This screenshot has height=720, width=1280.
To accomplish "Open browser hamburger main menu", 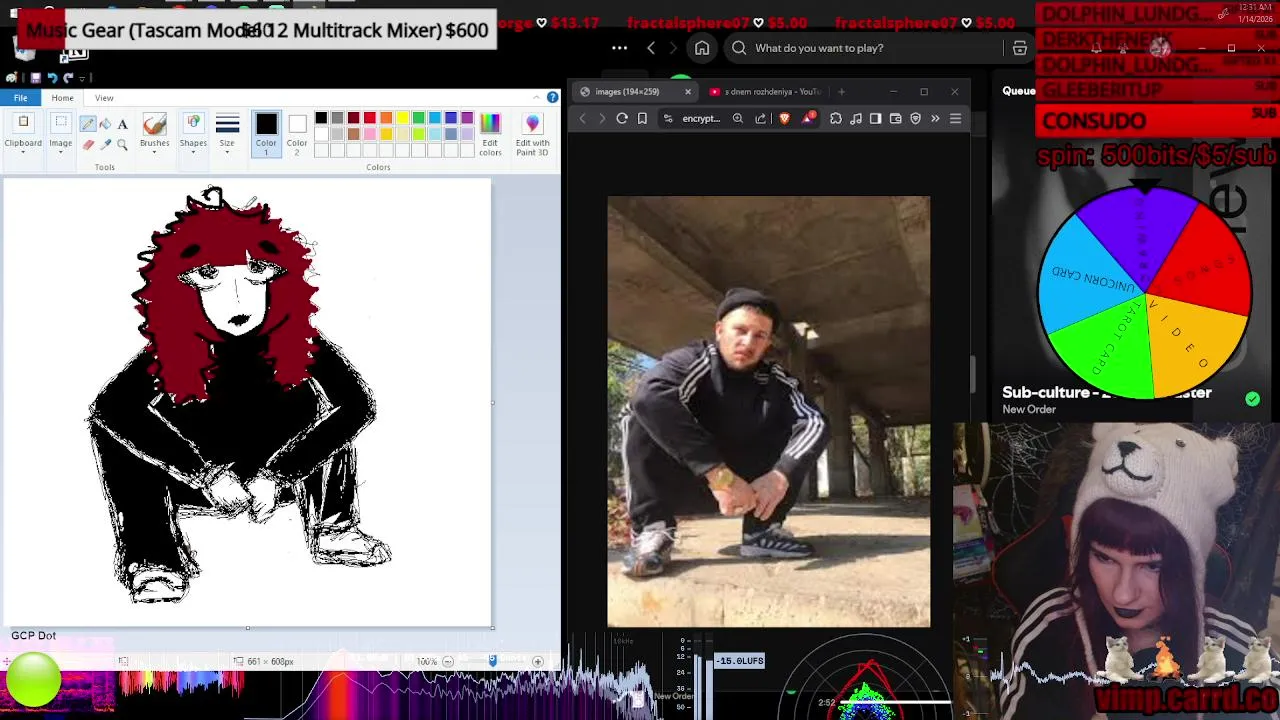I will [x=955, y=119].
